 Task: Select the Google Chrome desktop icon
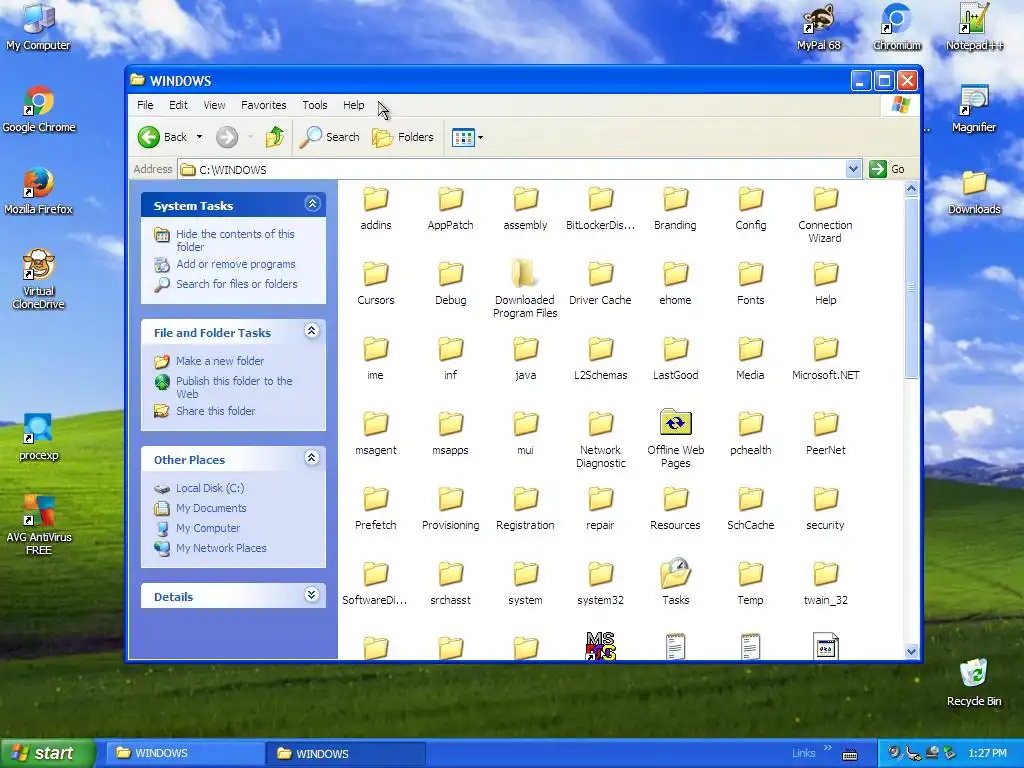tap(39, 110)
